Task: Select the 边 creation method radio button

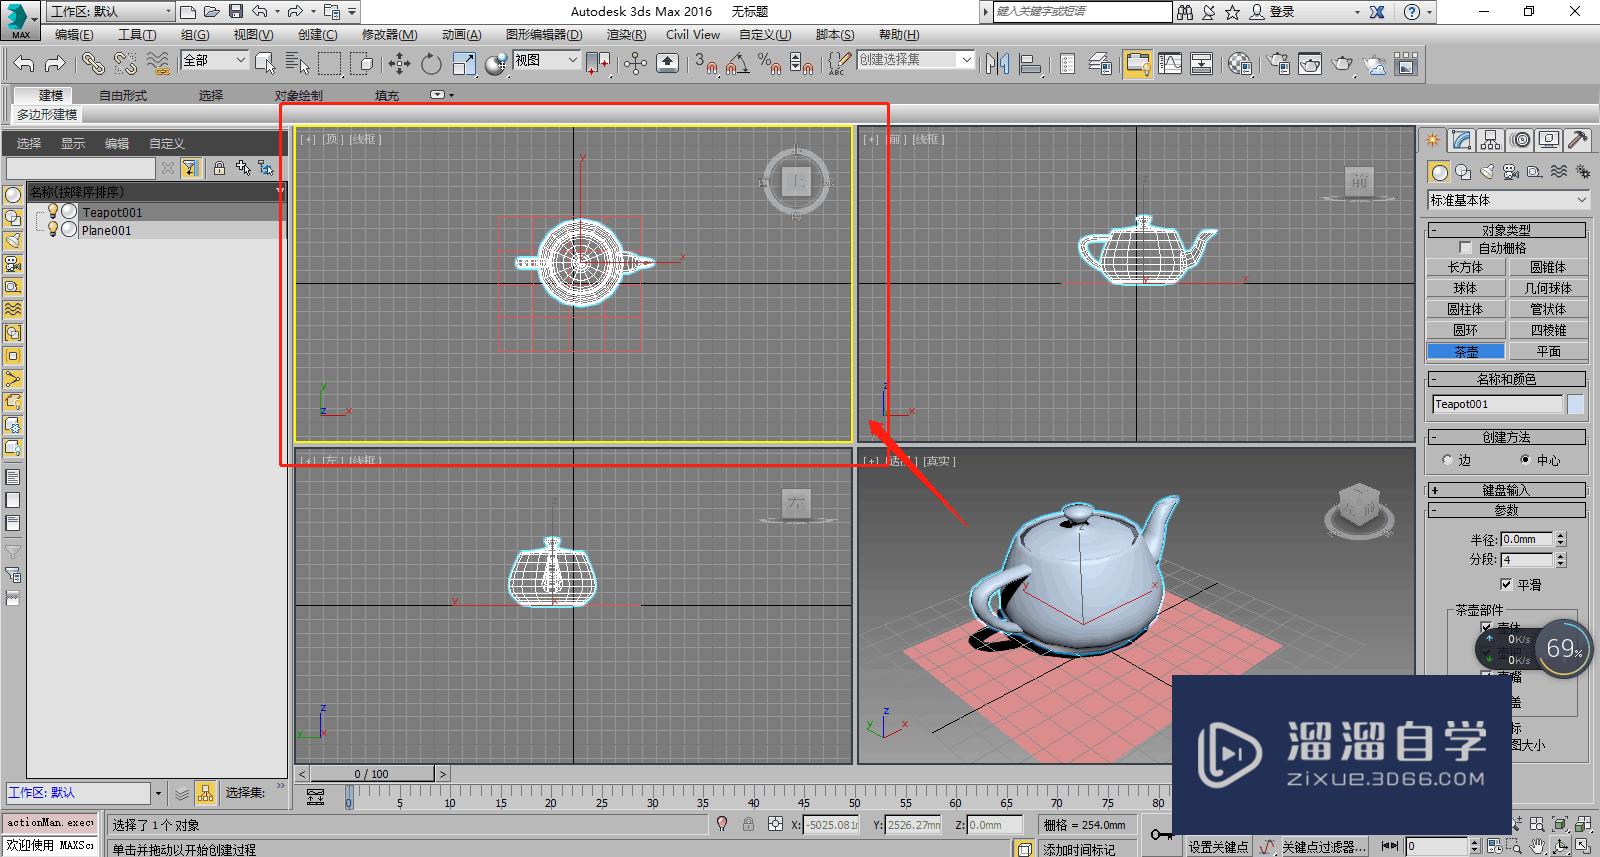Action: (x=1448, y=460)
